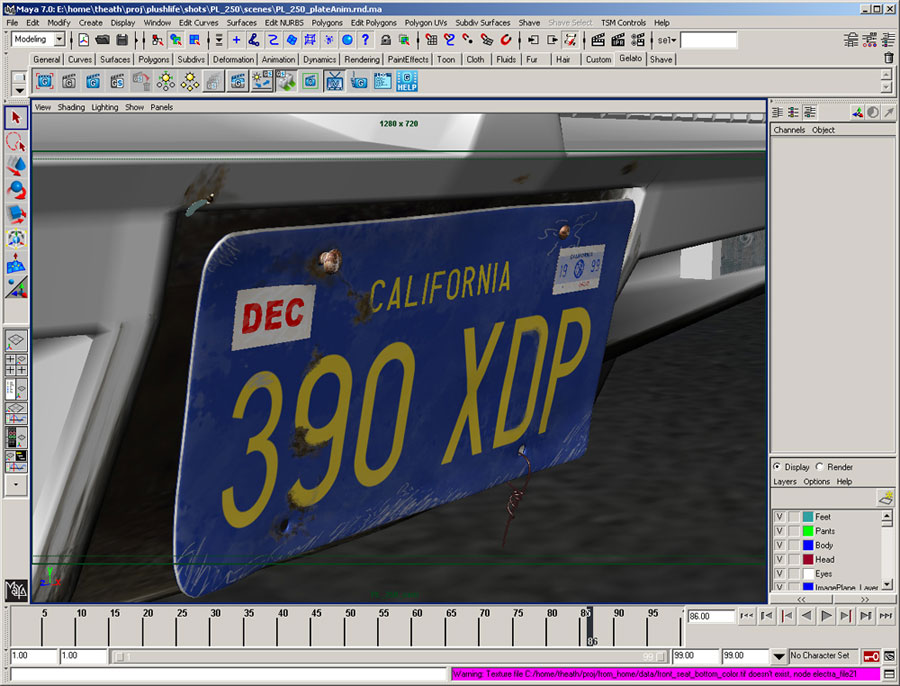Create a new display layer
This screenshot has width=900, height=686.
[885, 497]
